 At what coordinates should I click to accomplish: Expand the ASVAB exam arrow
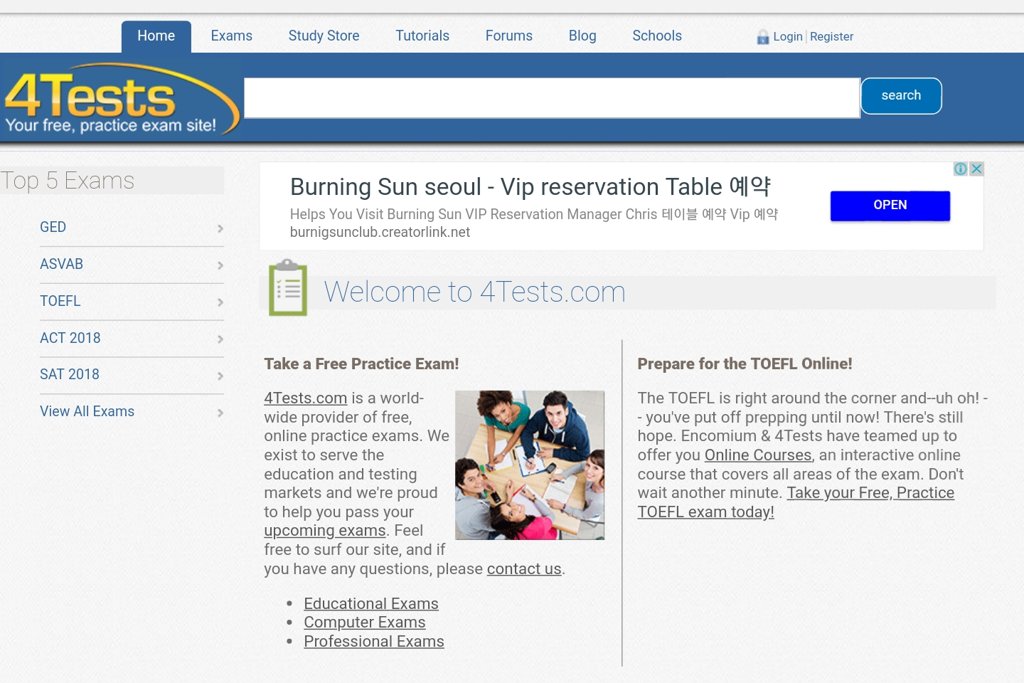pyautogui.click(x=220, y=265)
